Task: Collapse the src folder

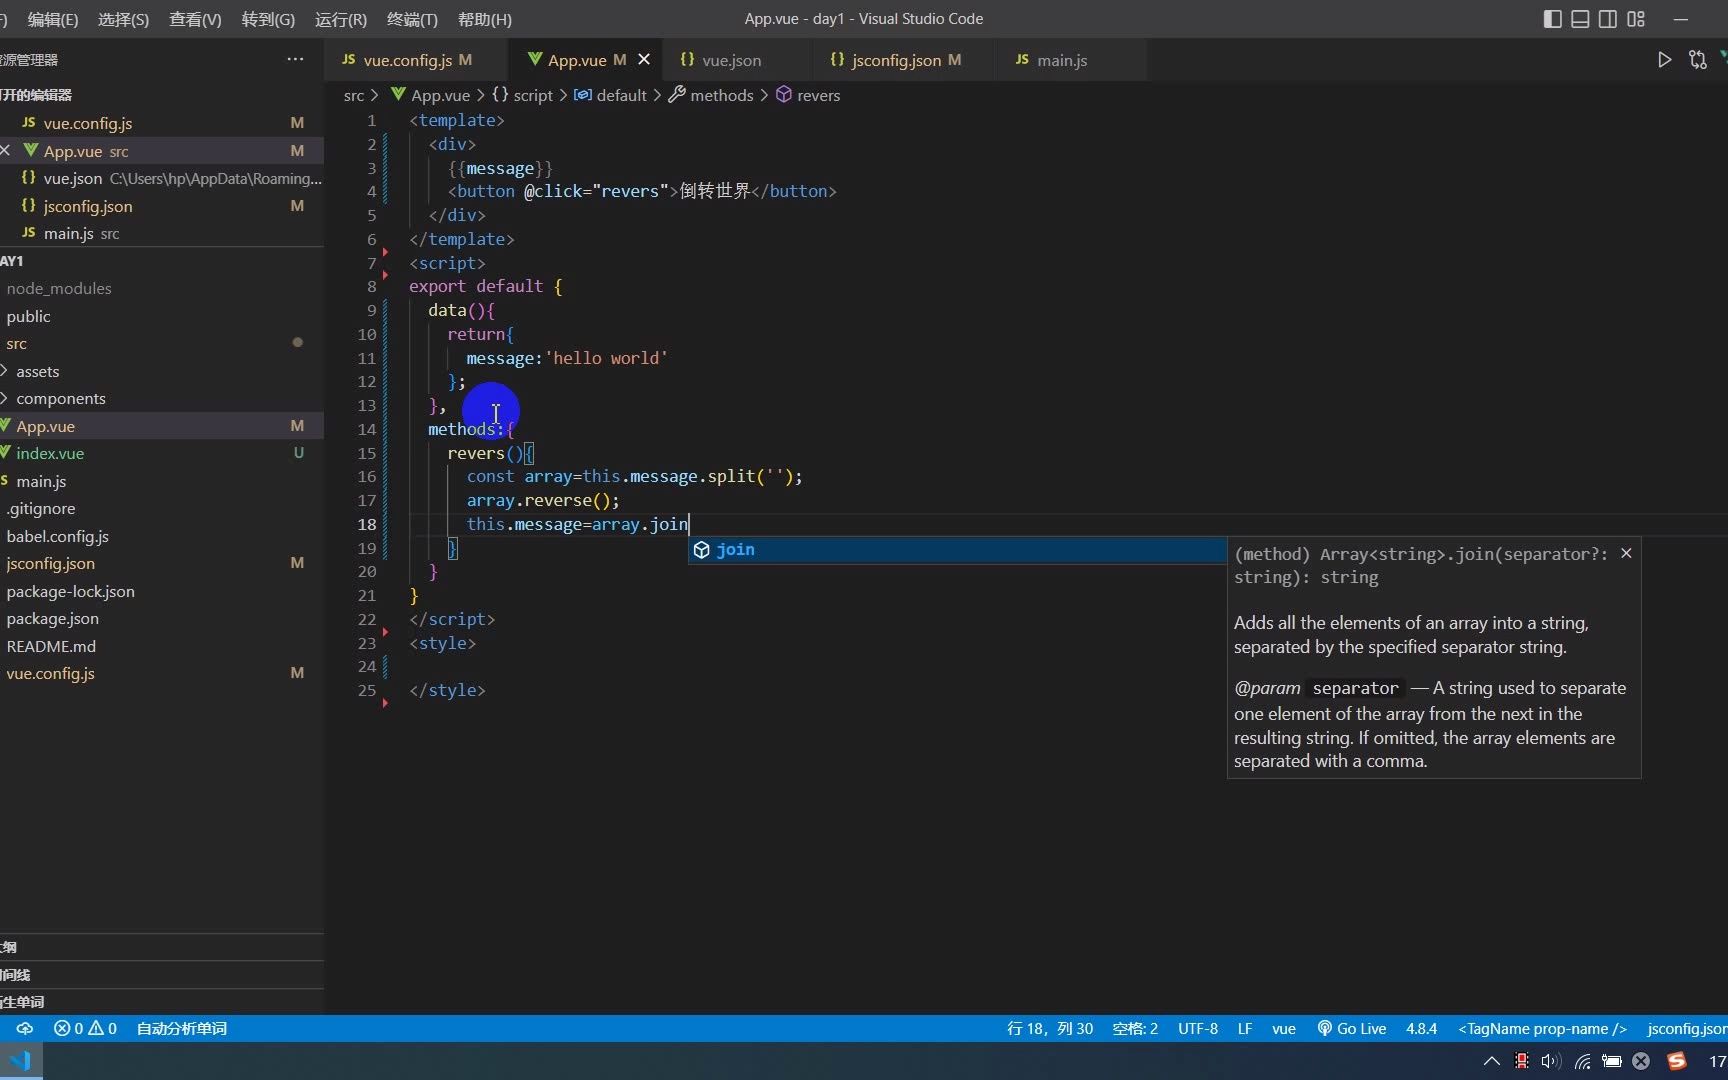Action: [x=162, y=343]
